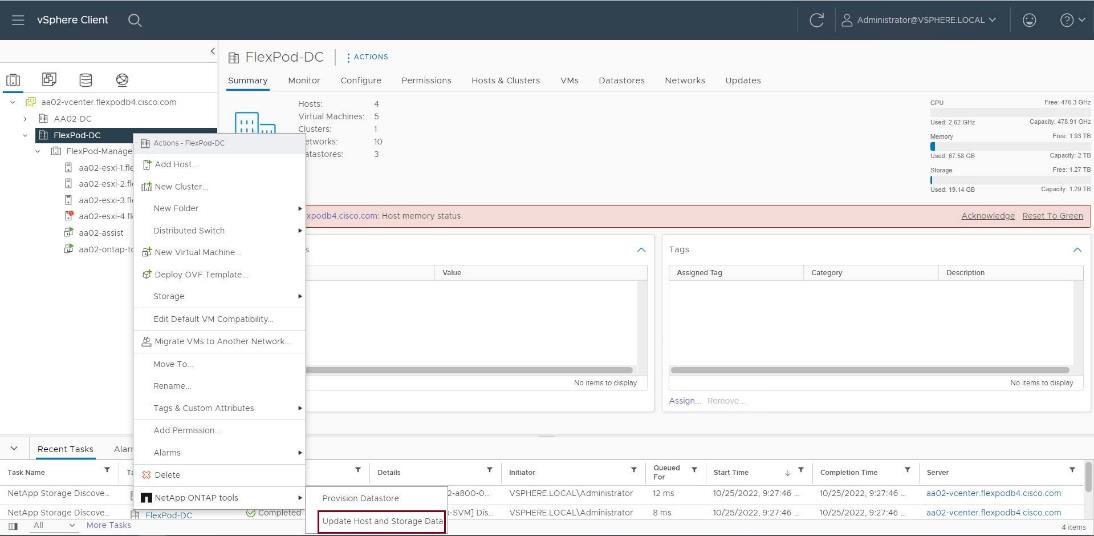
Task: Open the Storage submenu
Action: [219, 296]
